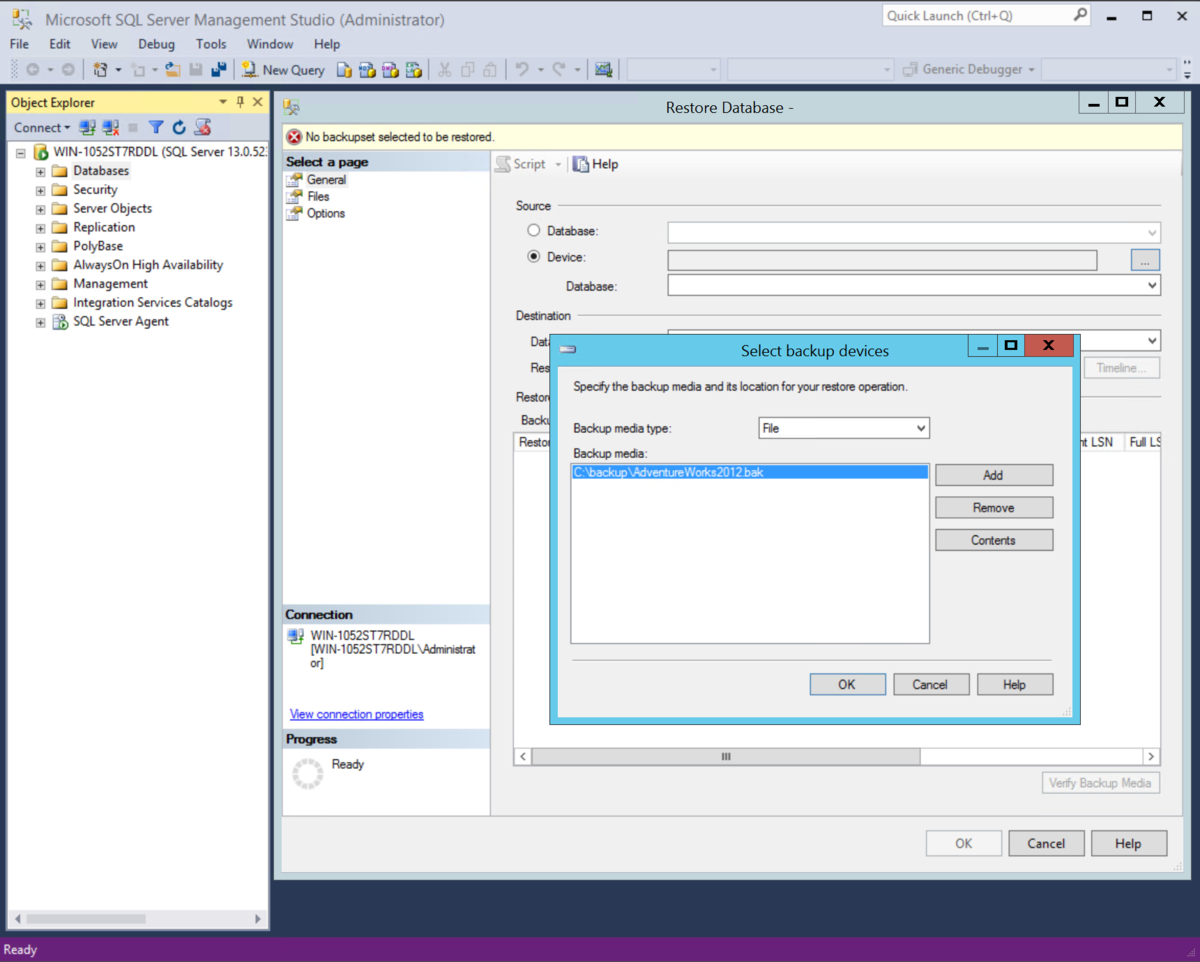
Task: Click the Undo icon in toolbar
Action: pyautogui.click(x=521, y=70)
